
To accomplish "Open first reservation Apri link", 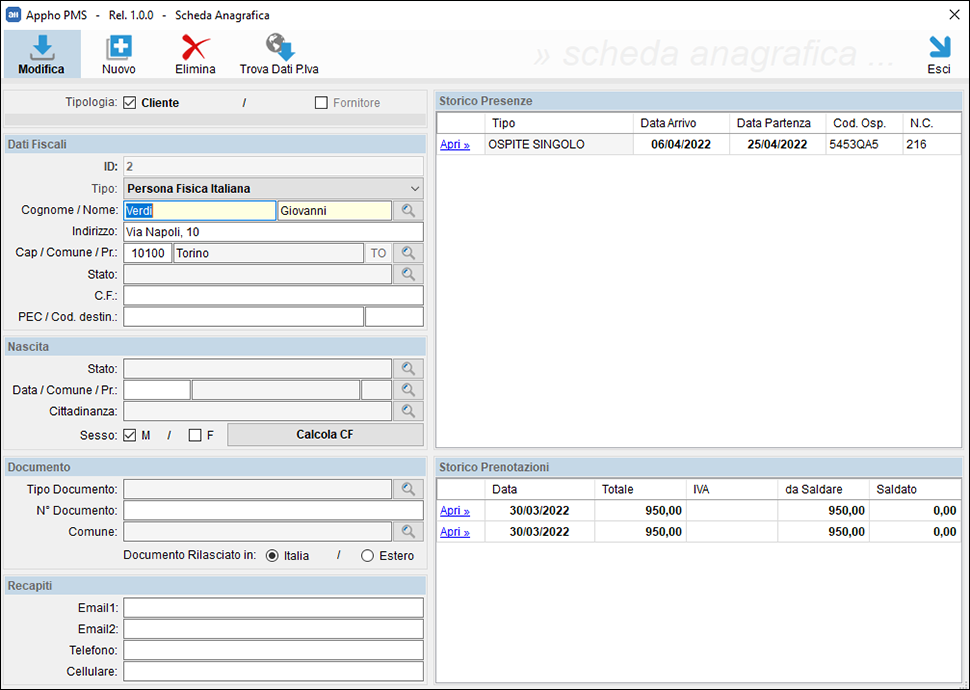I will click(x=455, y=511).
